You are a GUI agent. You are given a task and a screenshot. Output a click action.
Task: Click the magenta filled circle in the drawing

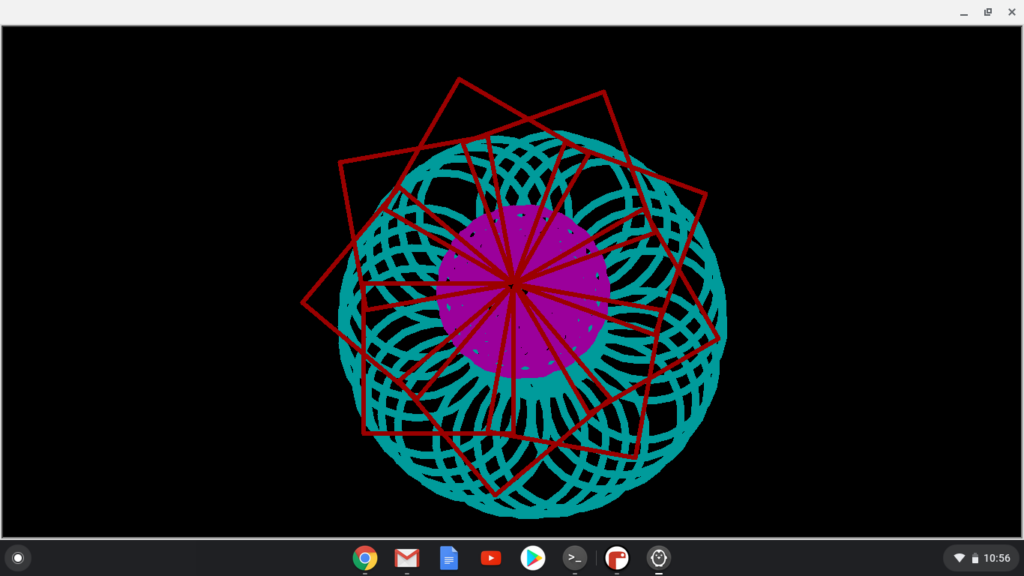523,292
